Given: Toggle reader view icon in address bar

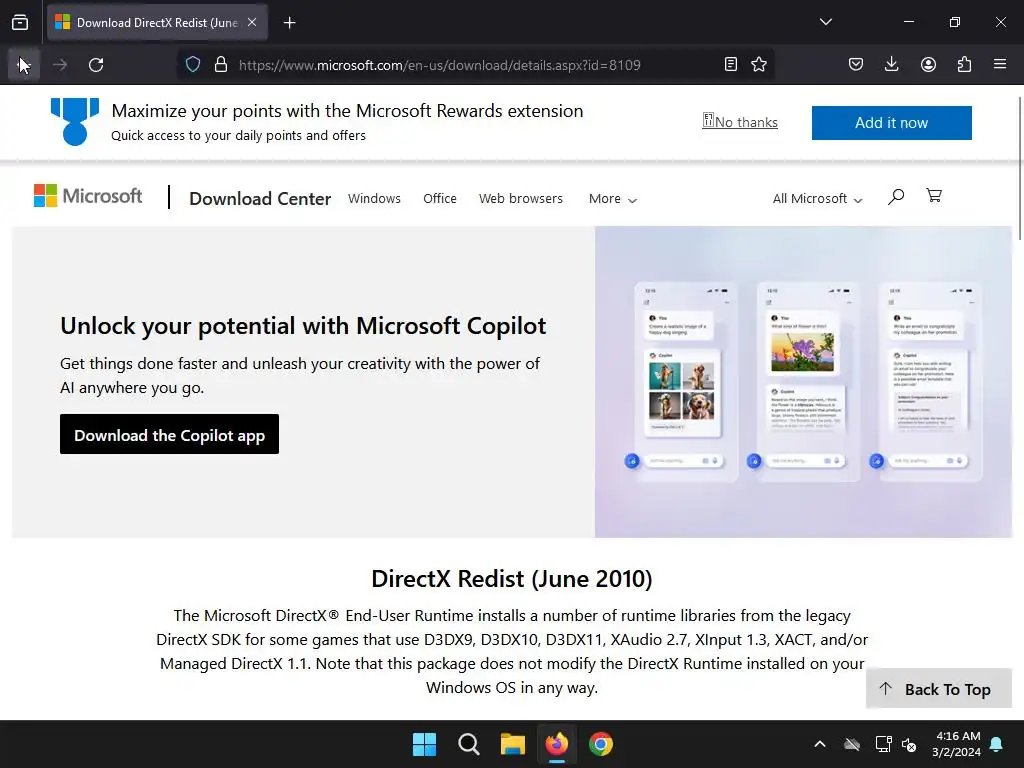Looking at the screenshot, I should click(x=731, y=64).
